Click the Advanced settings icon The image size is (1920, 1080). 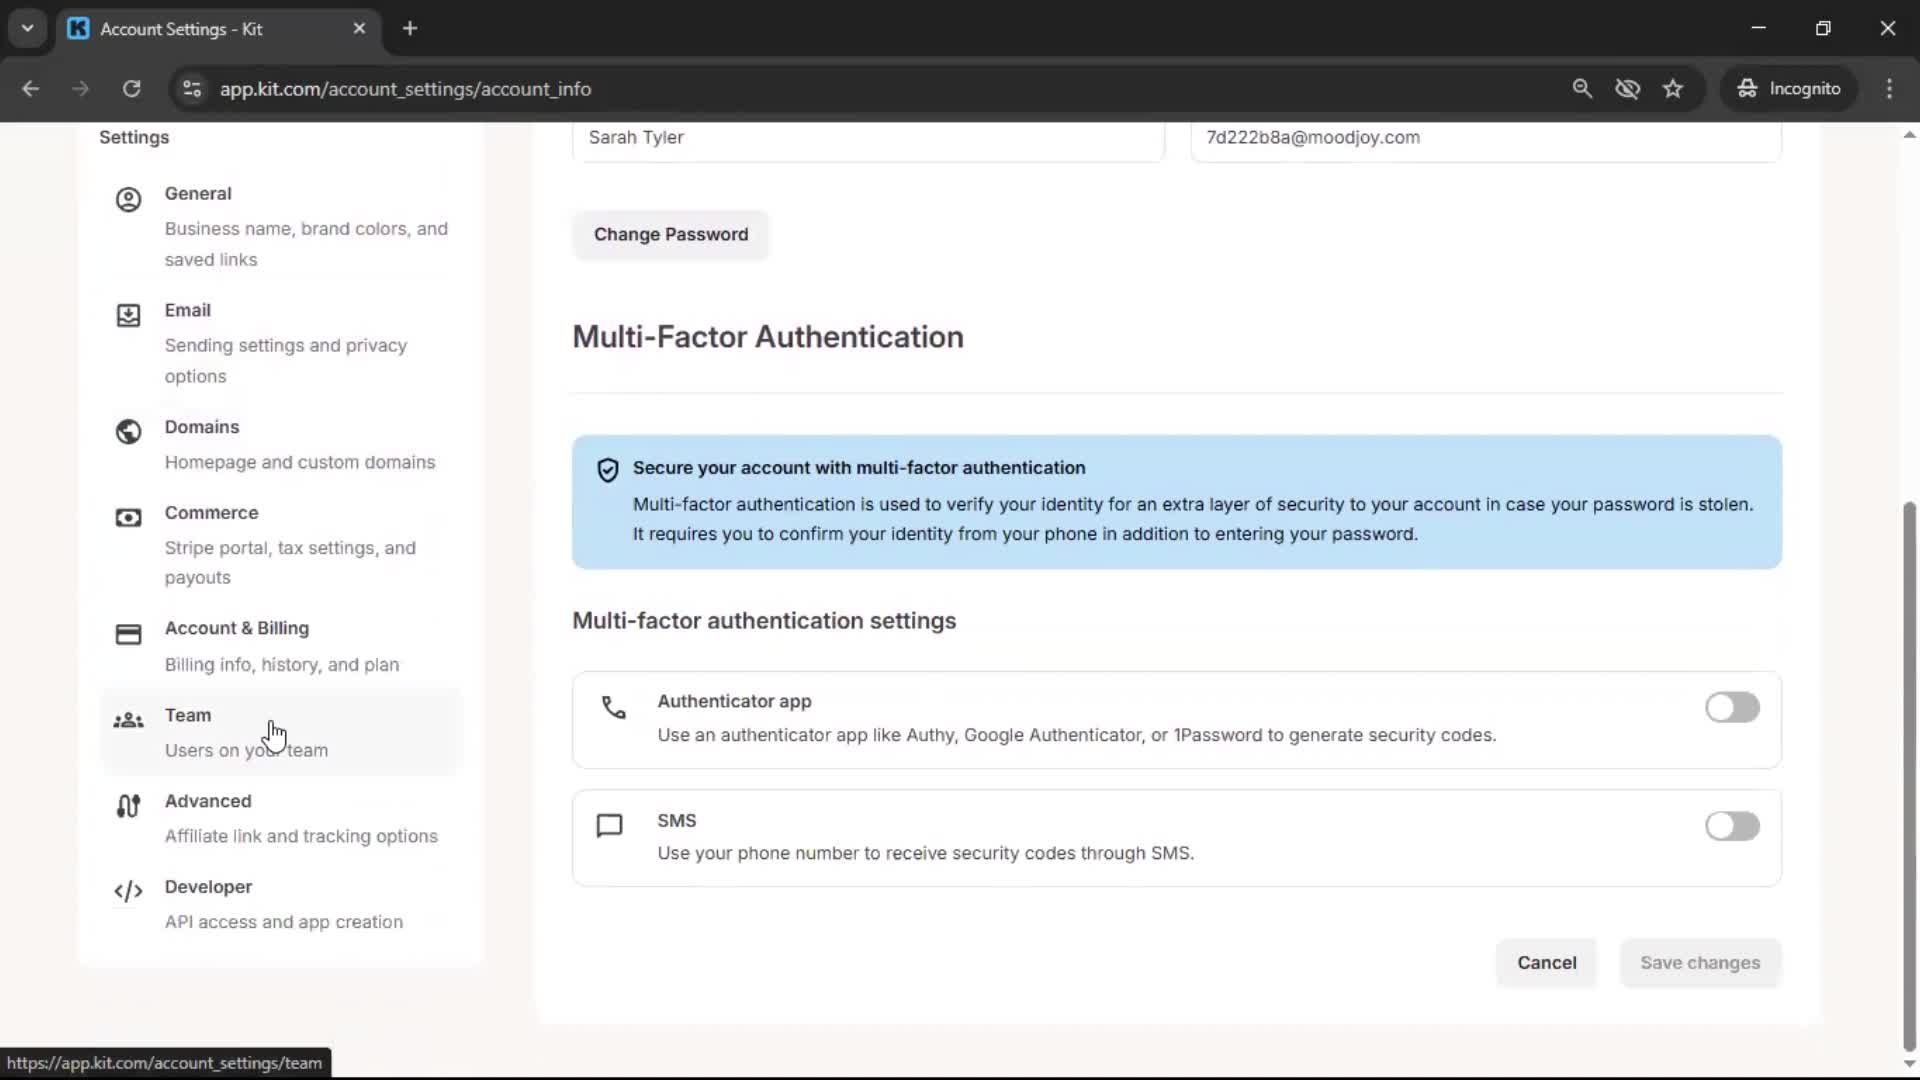(128, 806)
